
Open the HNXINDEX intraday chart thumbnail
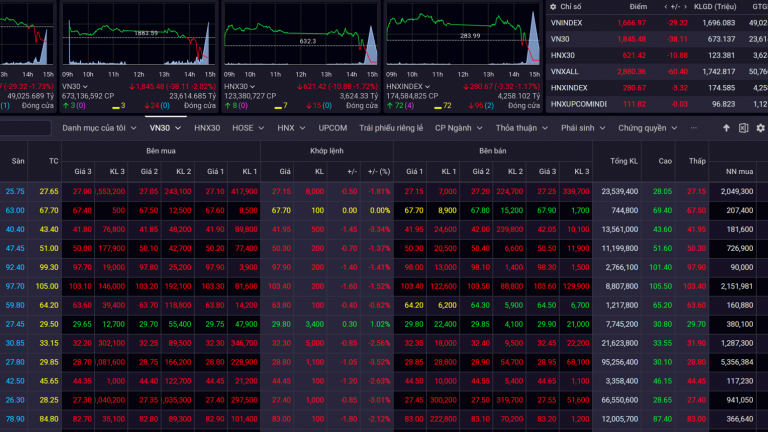(x=463, y=35)
